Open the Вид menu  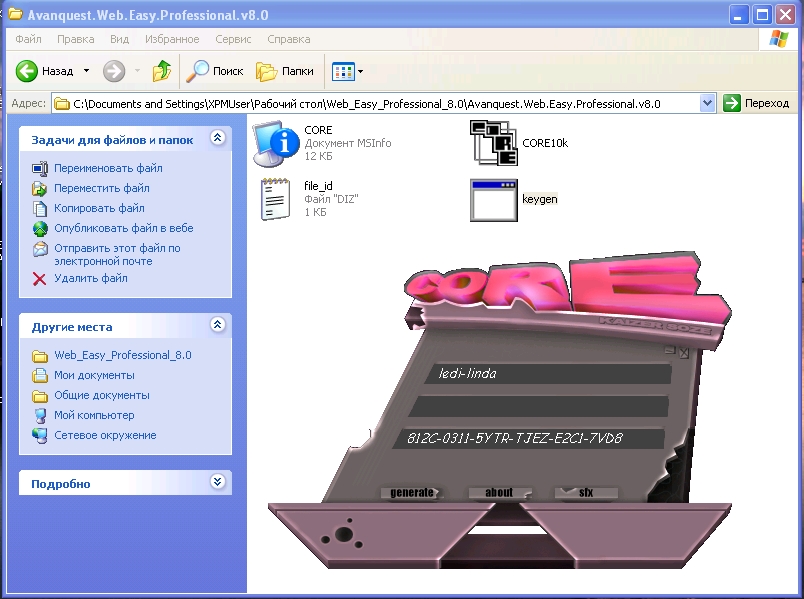click(x=119, y=39)
